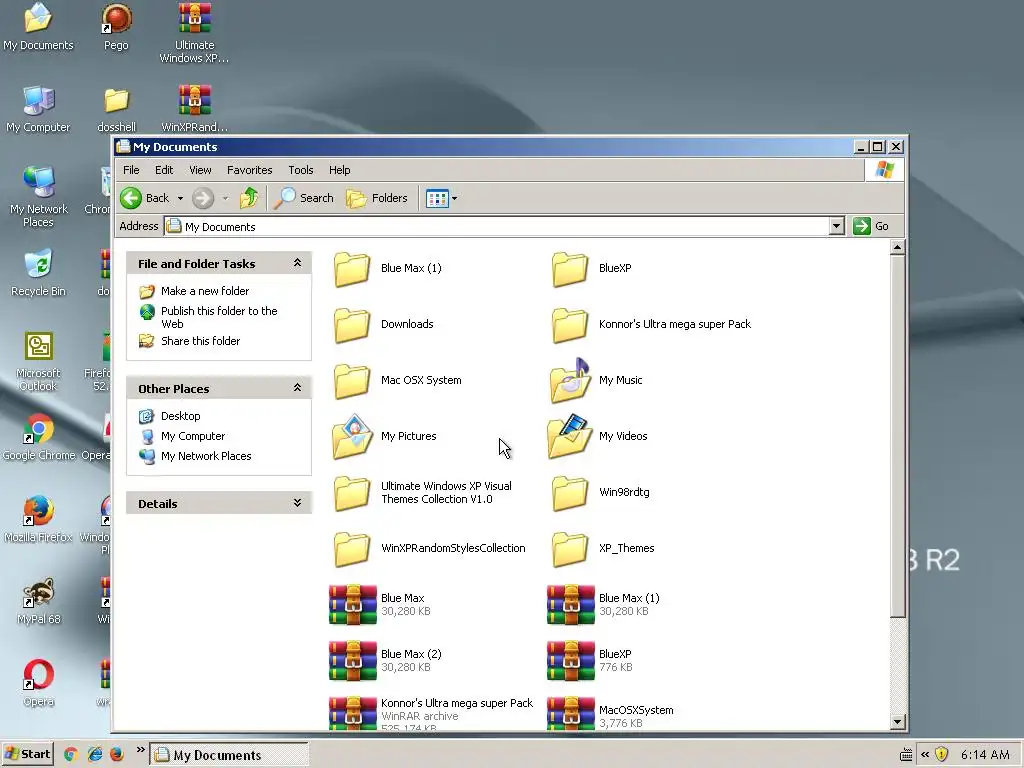Open My Network Places in Other Places
The image size is (1024, 768).
[x=206, y=456]
